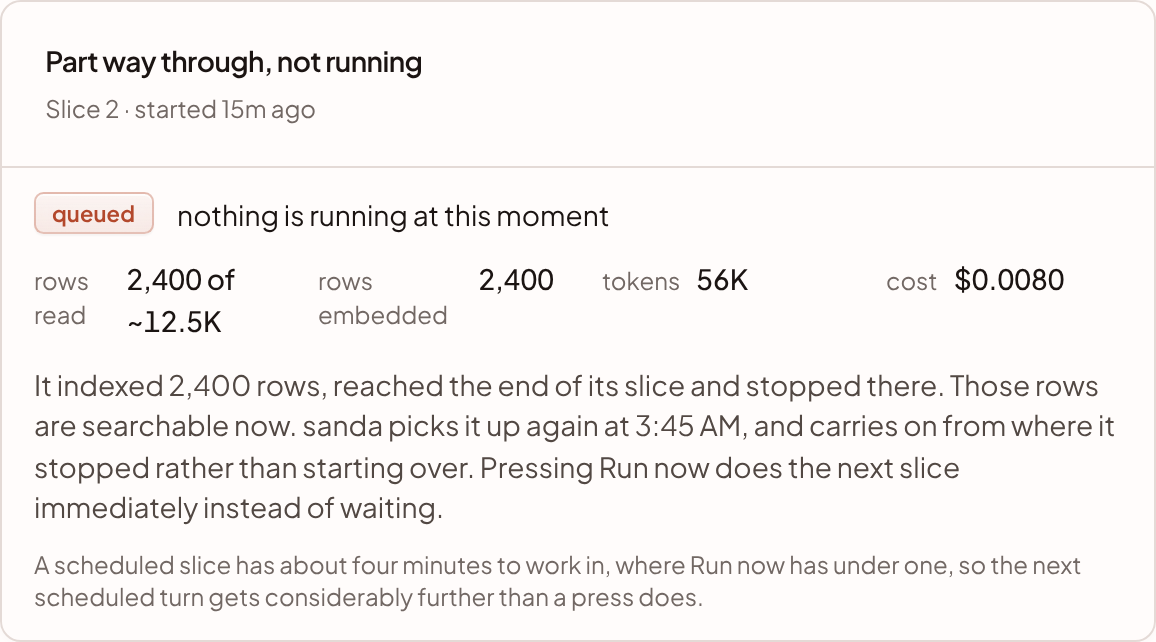Viewport: 1156px width, 642px height.
Task: Click the started 15m ago timestamp
Action: click(x=225, y=109)
